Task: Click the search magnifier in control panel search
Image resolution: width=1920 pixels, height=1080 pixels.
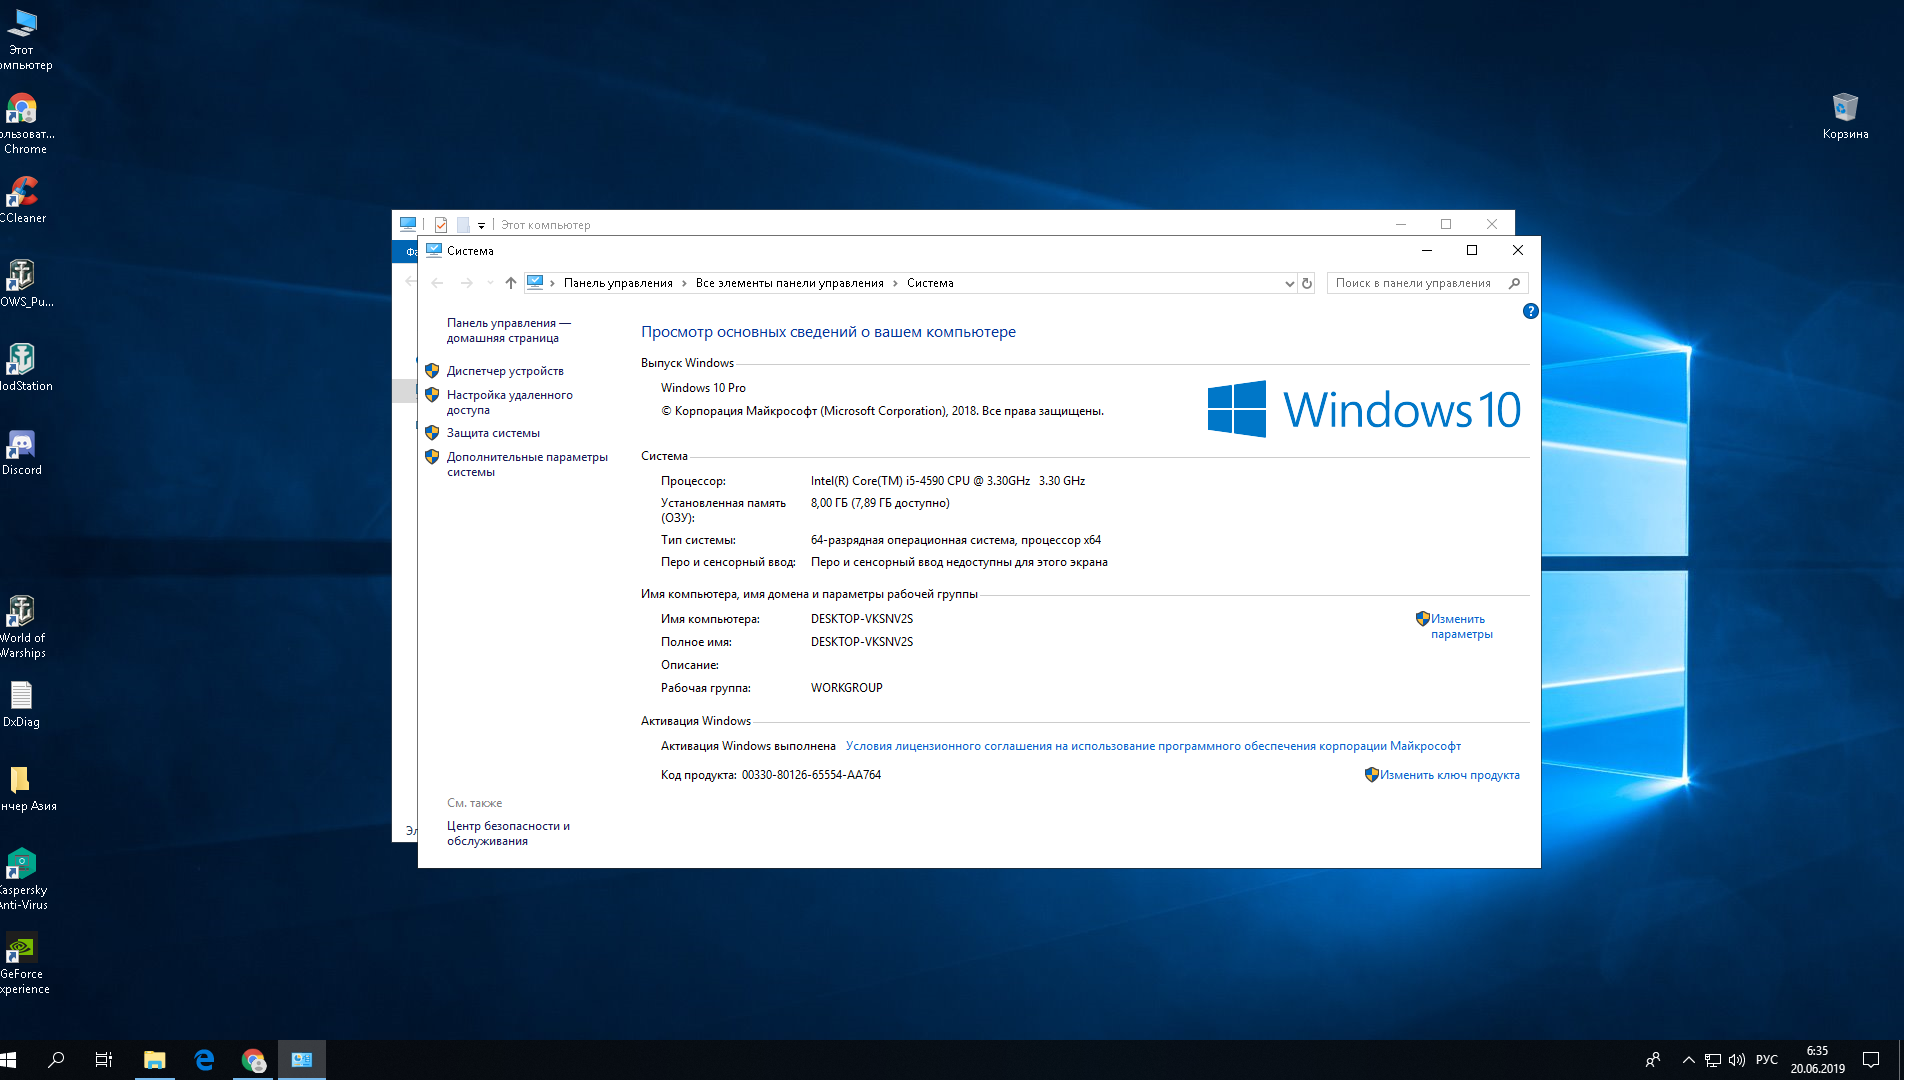Action: [1514, 283]
